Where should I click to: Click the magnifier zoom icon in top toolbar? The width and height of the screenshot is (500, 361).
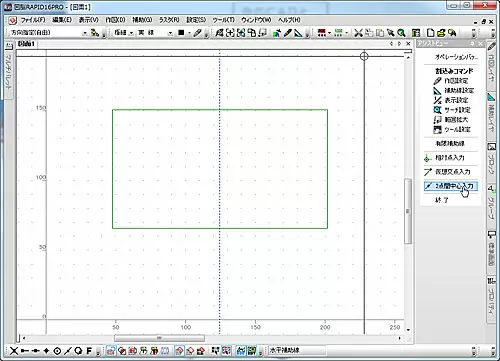pos(401,33)
